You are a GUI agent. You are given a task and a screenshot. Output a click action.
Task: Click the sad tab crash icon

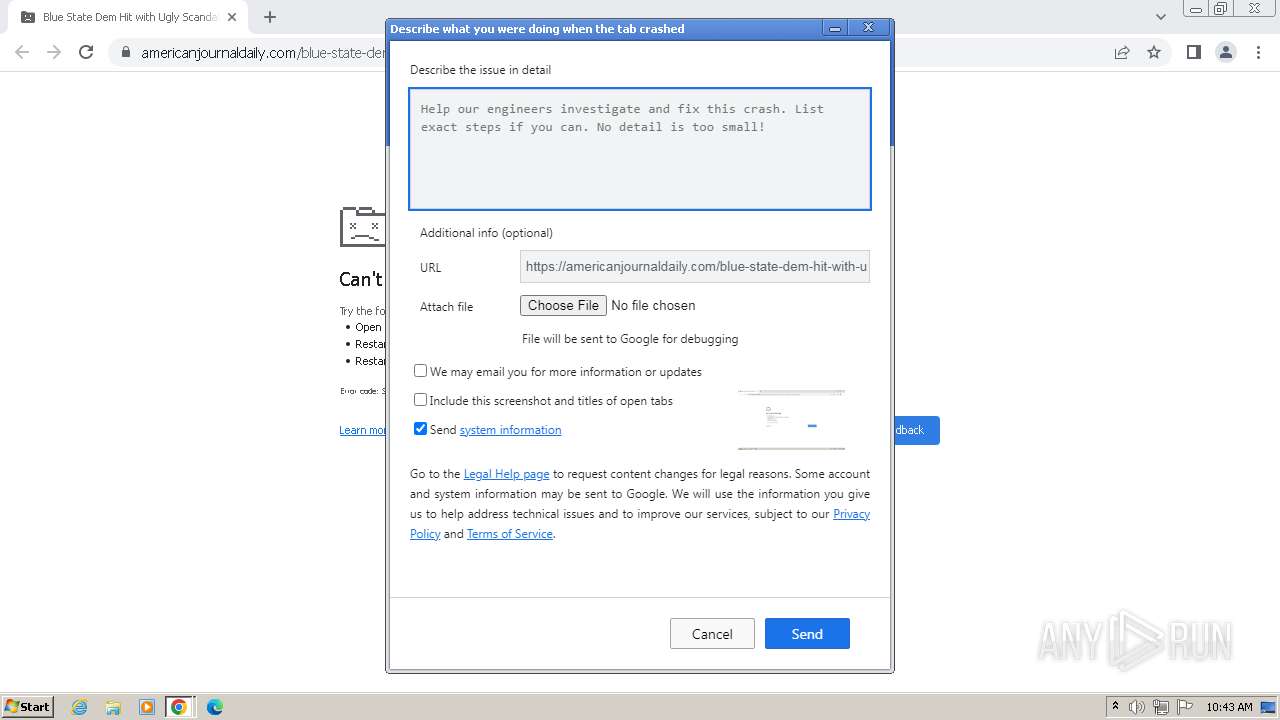[361, 227]
